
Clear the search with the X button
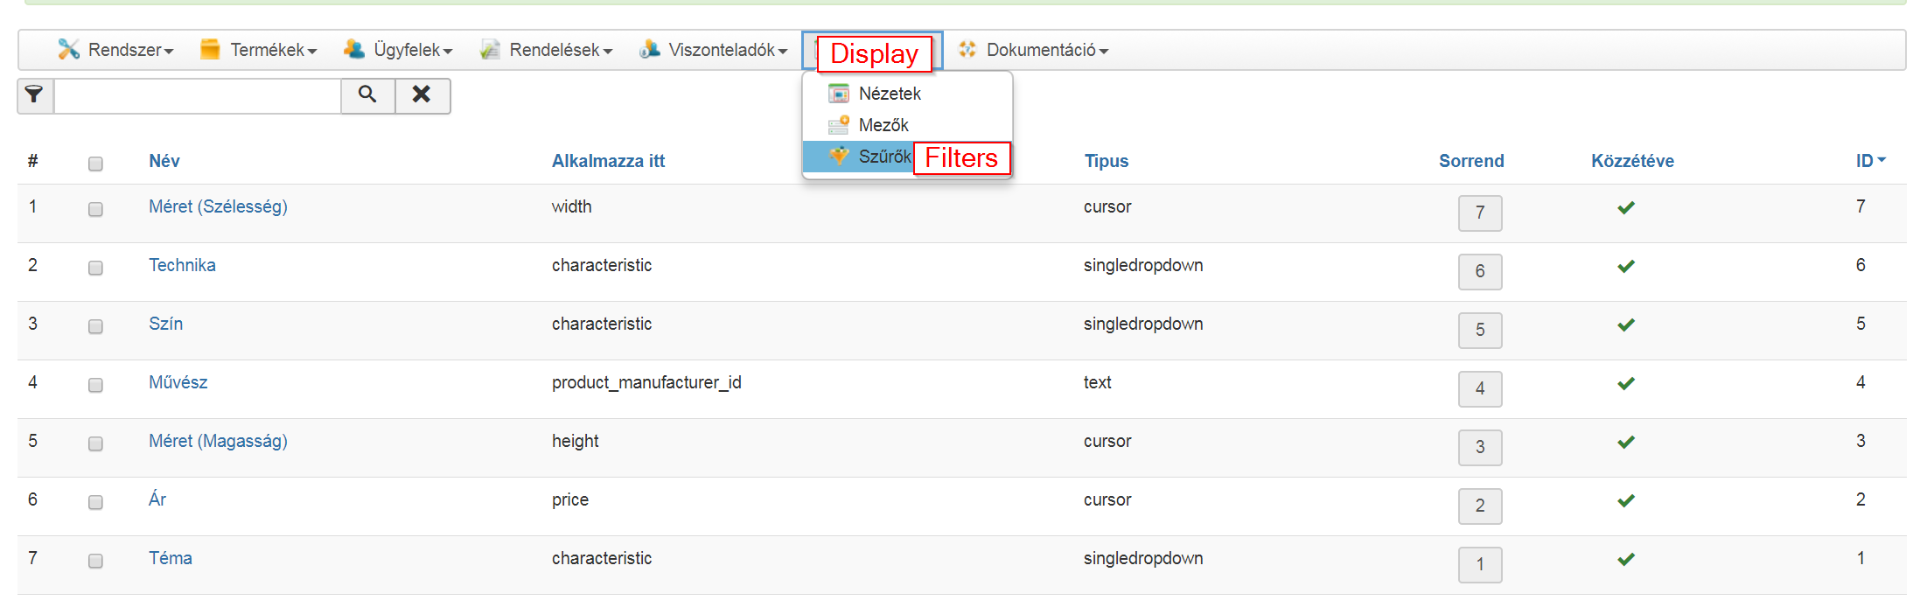tap(422, 96)
